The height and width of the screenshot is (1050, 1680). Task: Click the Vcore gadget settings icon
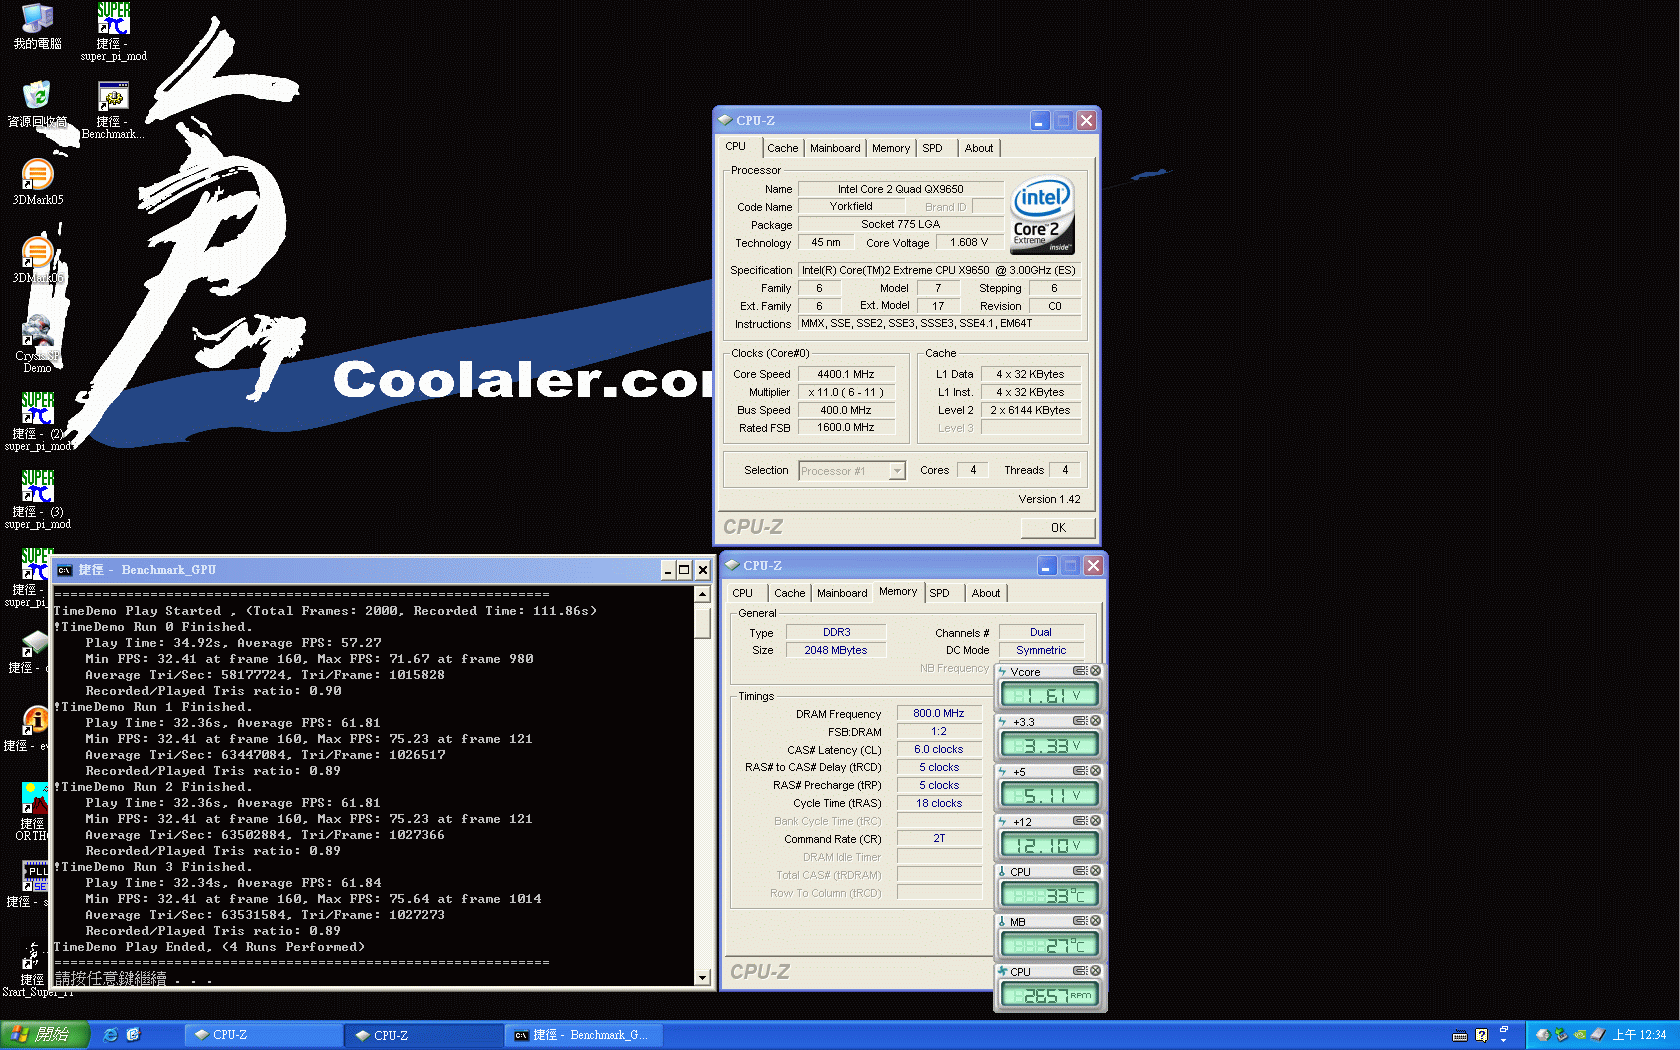pos(1080,671)
